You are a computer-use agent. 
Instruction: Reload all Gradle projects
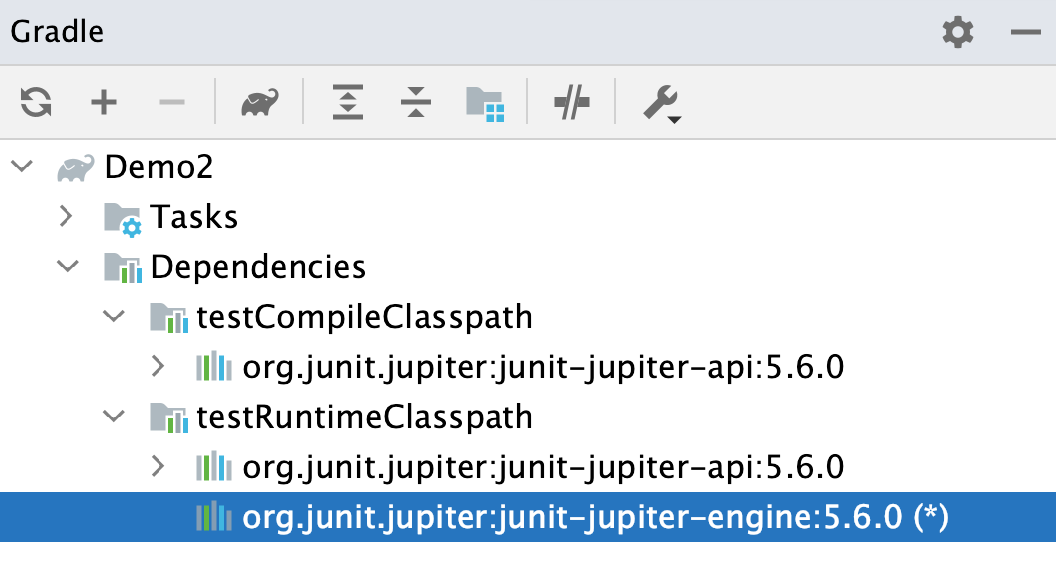[x=35, y=102]
